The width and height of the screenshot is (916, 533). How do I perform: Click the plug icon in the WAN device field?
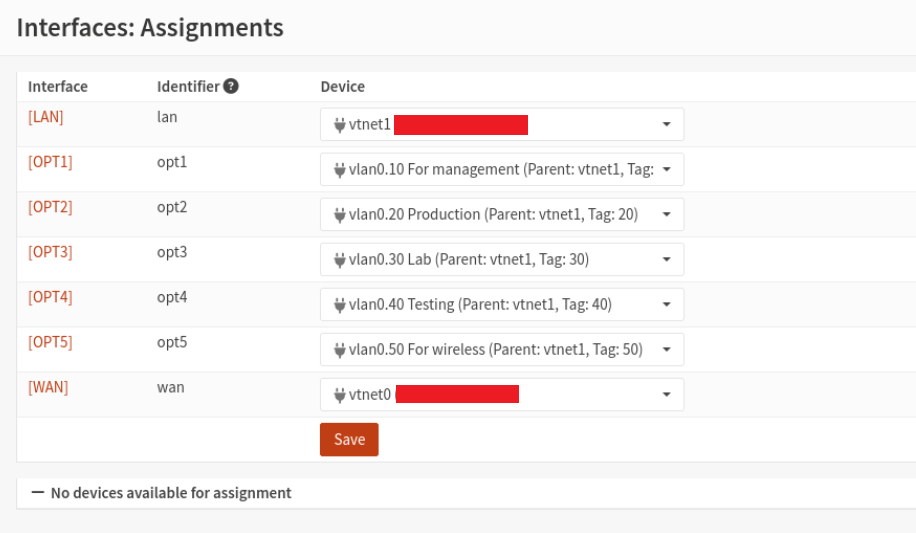[x=339, y=395]
